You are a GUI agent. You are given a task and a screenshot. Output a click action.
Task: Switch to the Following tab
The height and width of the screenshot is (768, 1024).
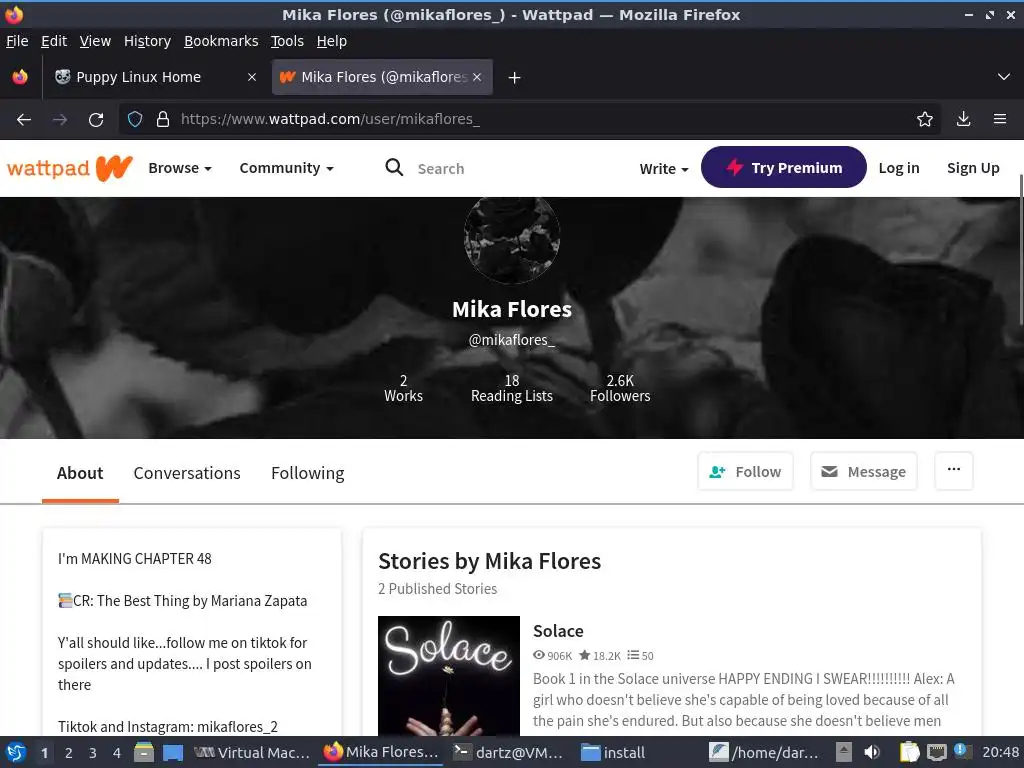pyautogui.click(x=308, y=473)
